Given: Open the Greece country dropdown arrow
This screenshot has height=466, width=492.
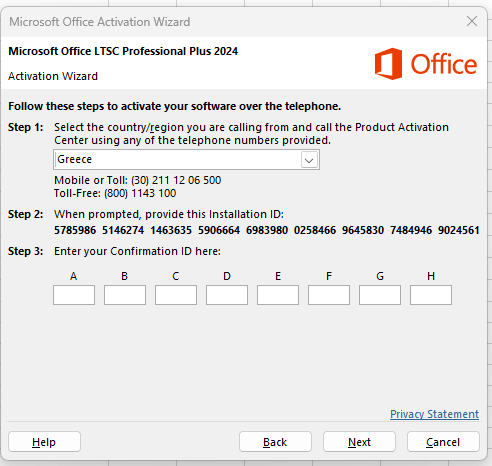Looking at the screenshot, I should tap(309, 160).
